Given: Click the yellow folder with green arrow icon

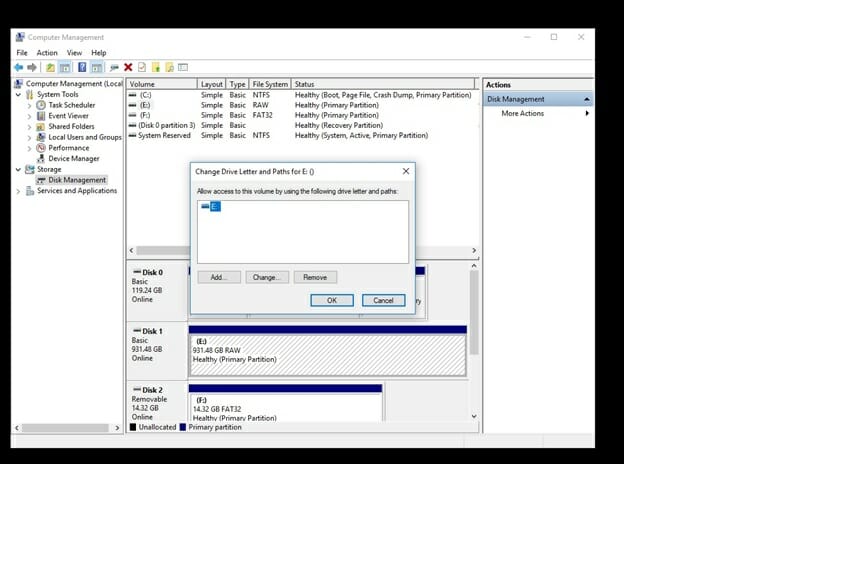Looking at the screenshot, I should tap(156, 67).
